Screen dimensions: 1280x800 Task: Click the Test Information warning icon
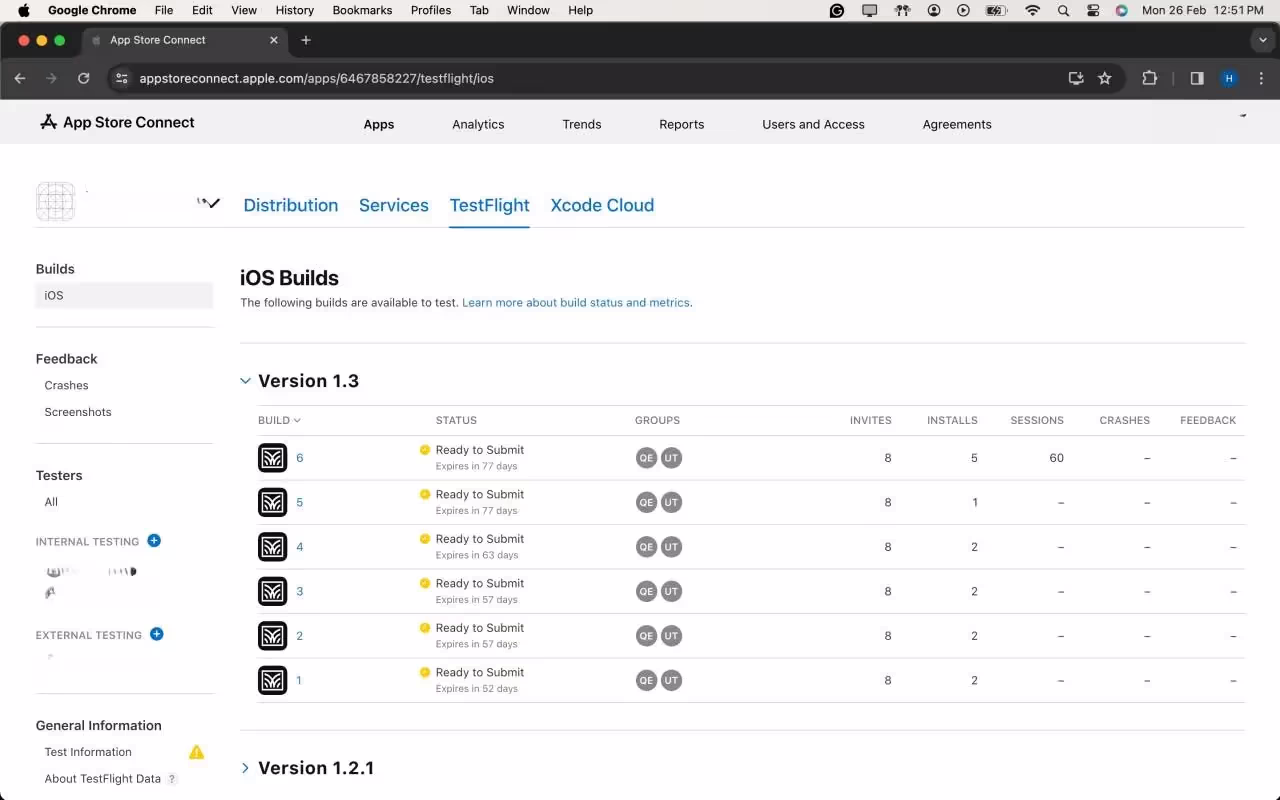197,752
